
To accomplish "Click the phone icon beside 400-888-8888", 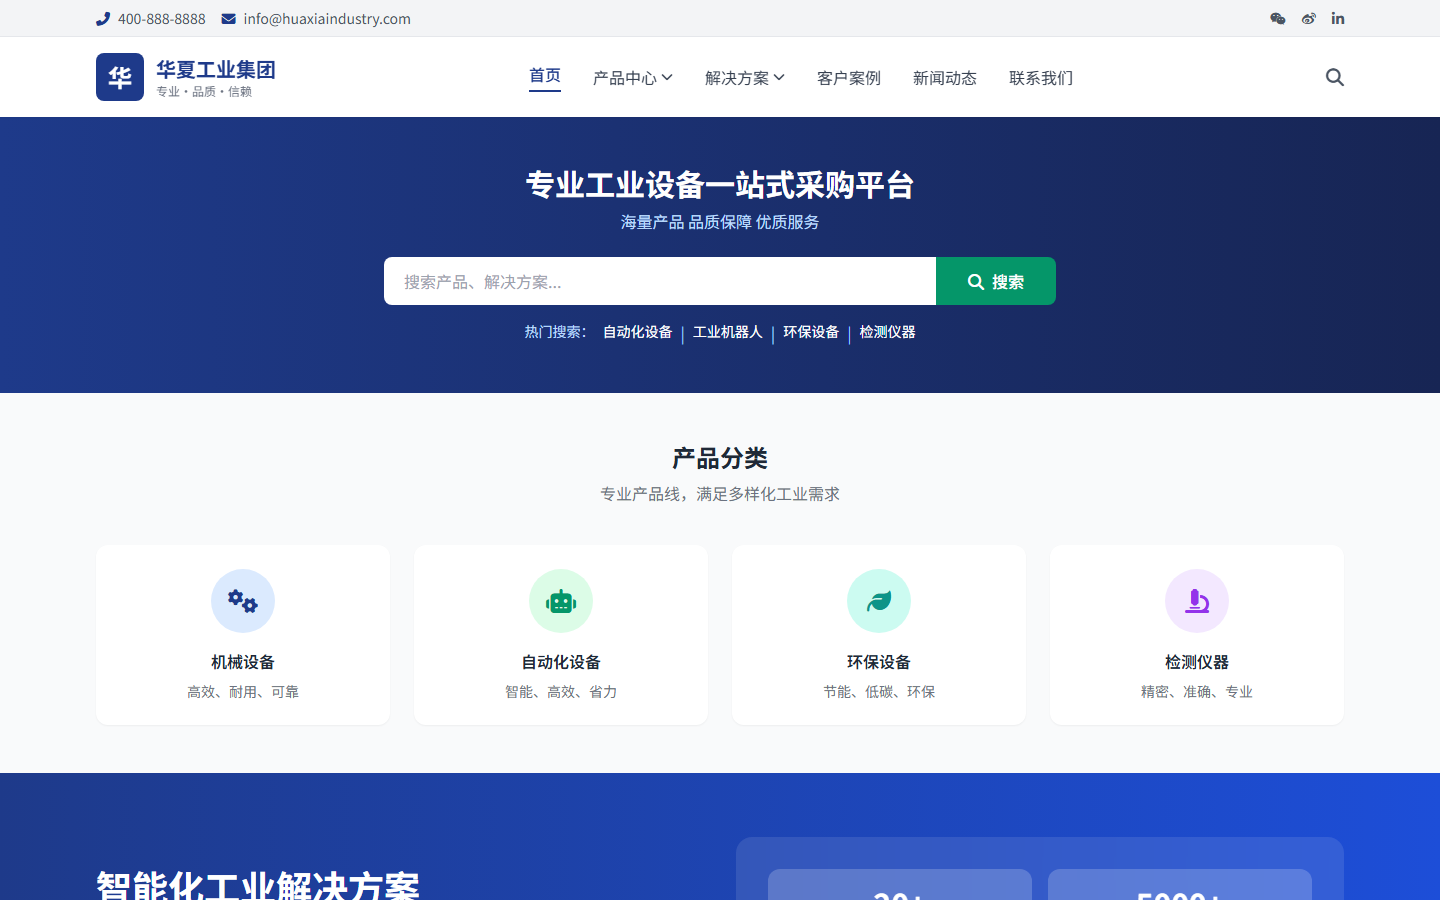I will click(103, 19).
